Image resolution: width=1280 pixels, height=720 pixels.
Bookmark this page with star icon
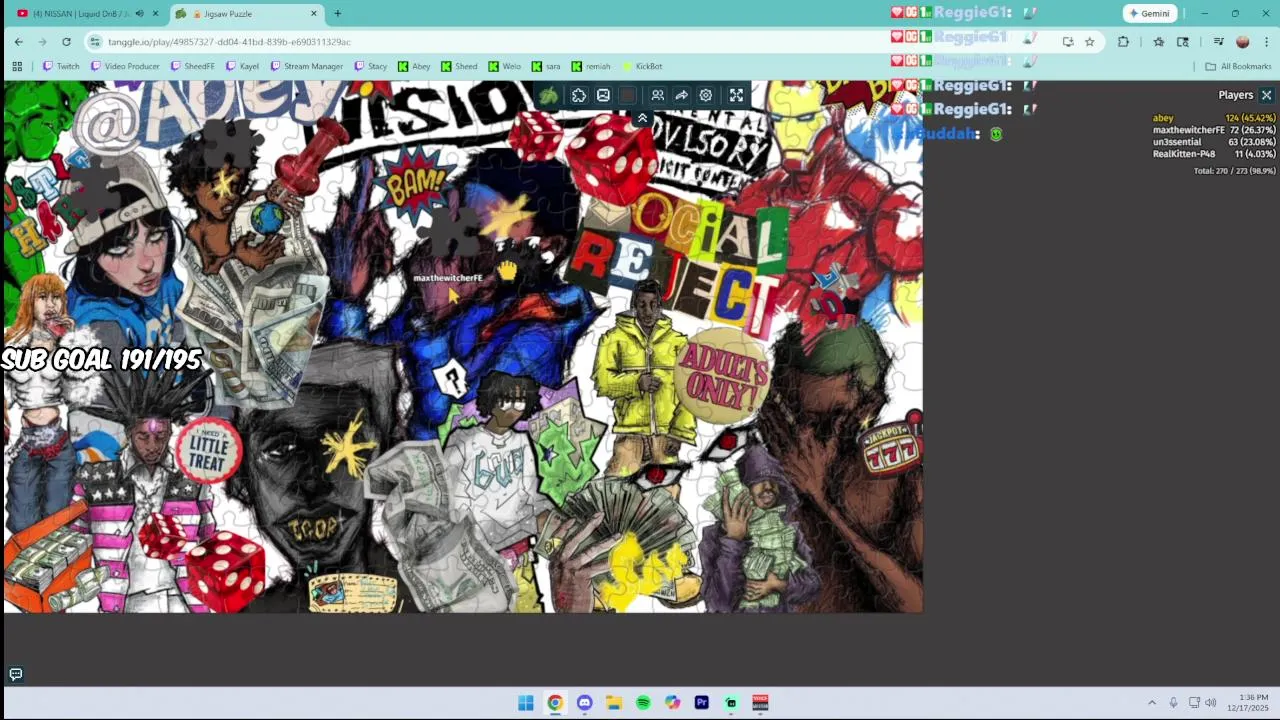tap(1090, 42)
